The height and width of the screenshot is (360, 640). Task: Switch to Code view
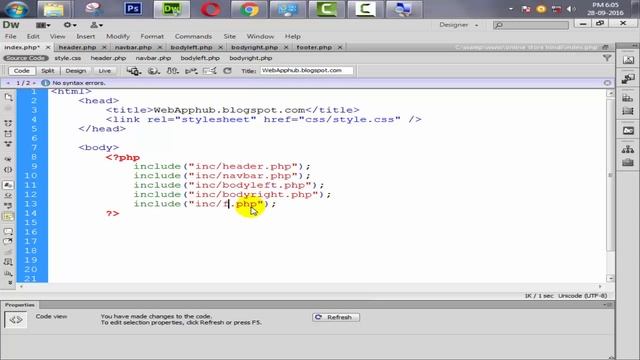pos(22,71)
